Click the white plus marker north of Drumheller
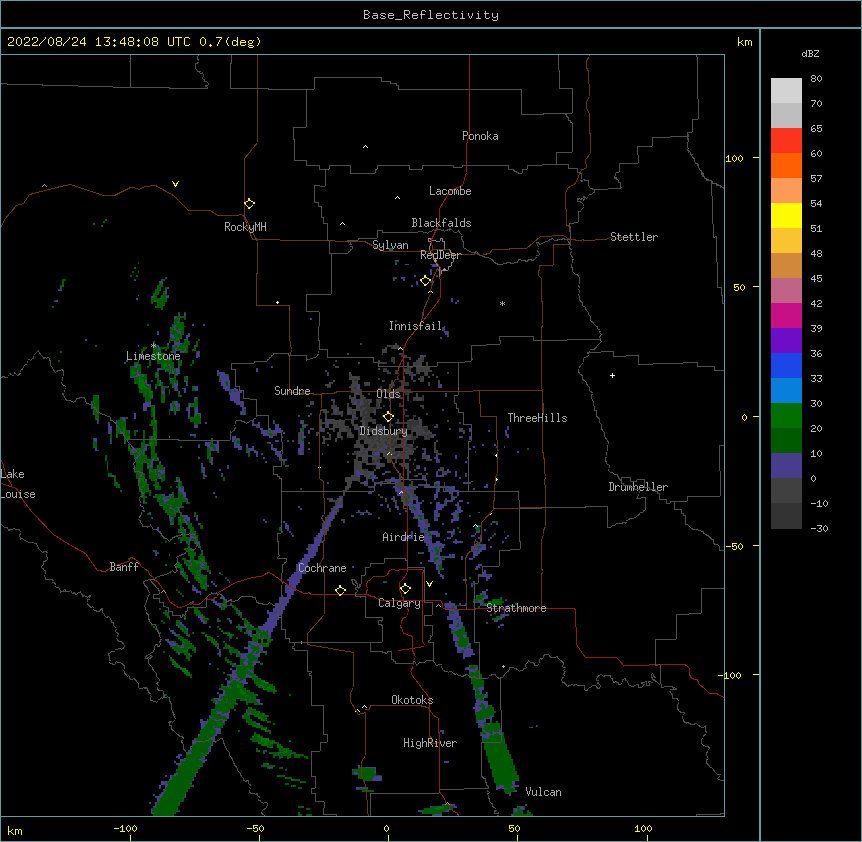This screenshot has width=862, height=842. [612, 375]
